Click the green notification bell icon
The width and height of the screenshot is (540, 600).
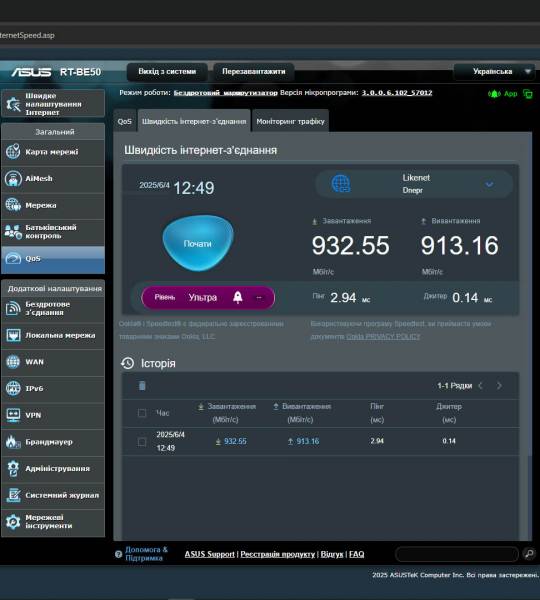(494, 94)
